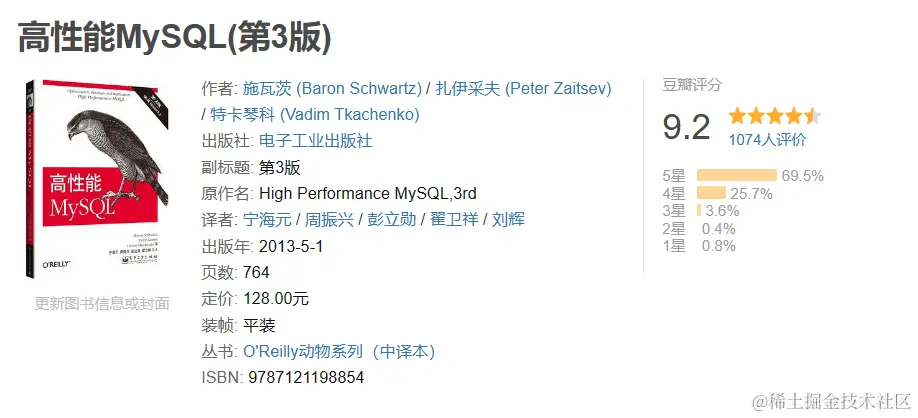Viewport: 918px width, 418px height.
Task: Click the High Performance MySQL book cover
Action: (101, 180)
